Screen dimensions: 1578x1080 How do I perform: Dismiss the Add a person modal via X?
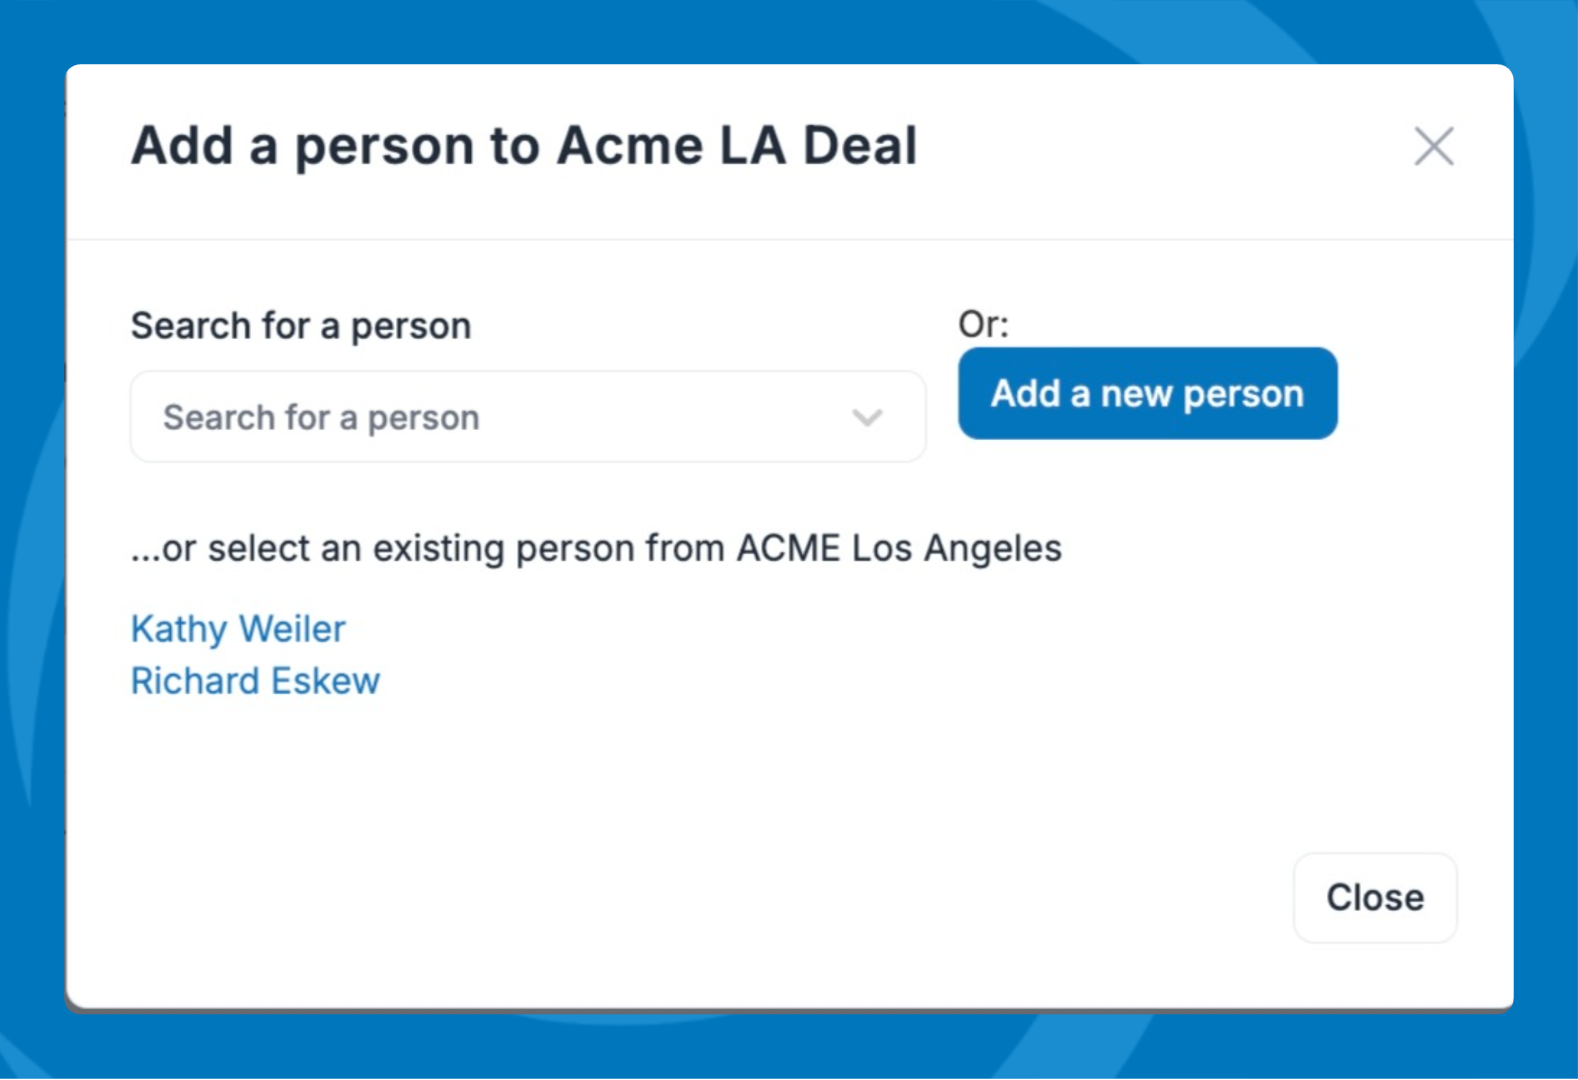click(1434, 147)
